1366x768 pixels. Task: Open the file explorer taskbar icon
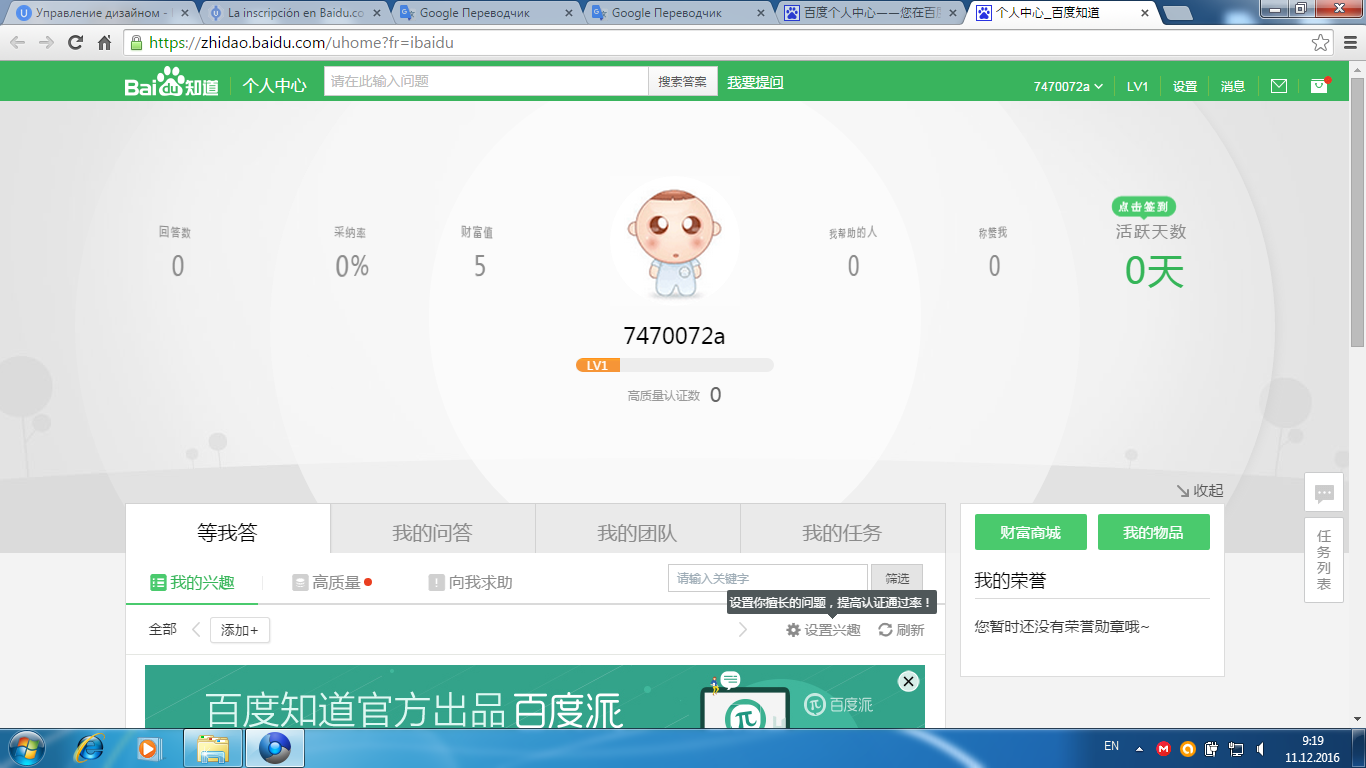(213, 748)
